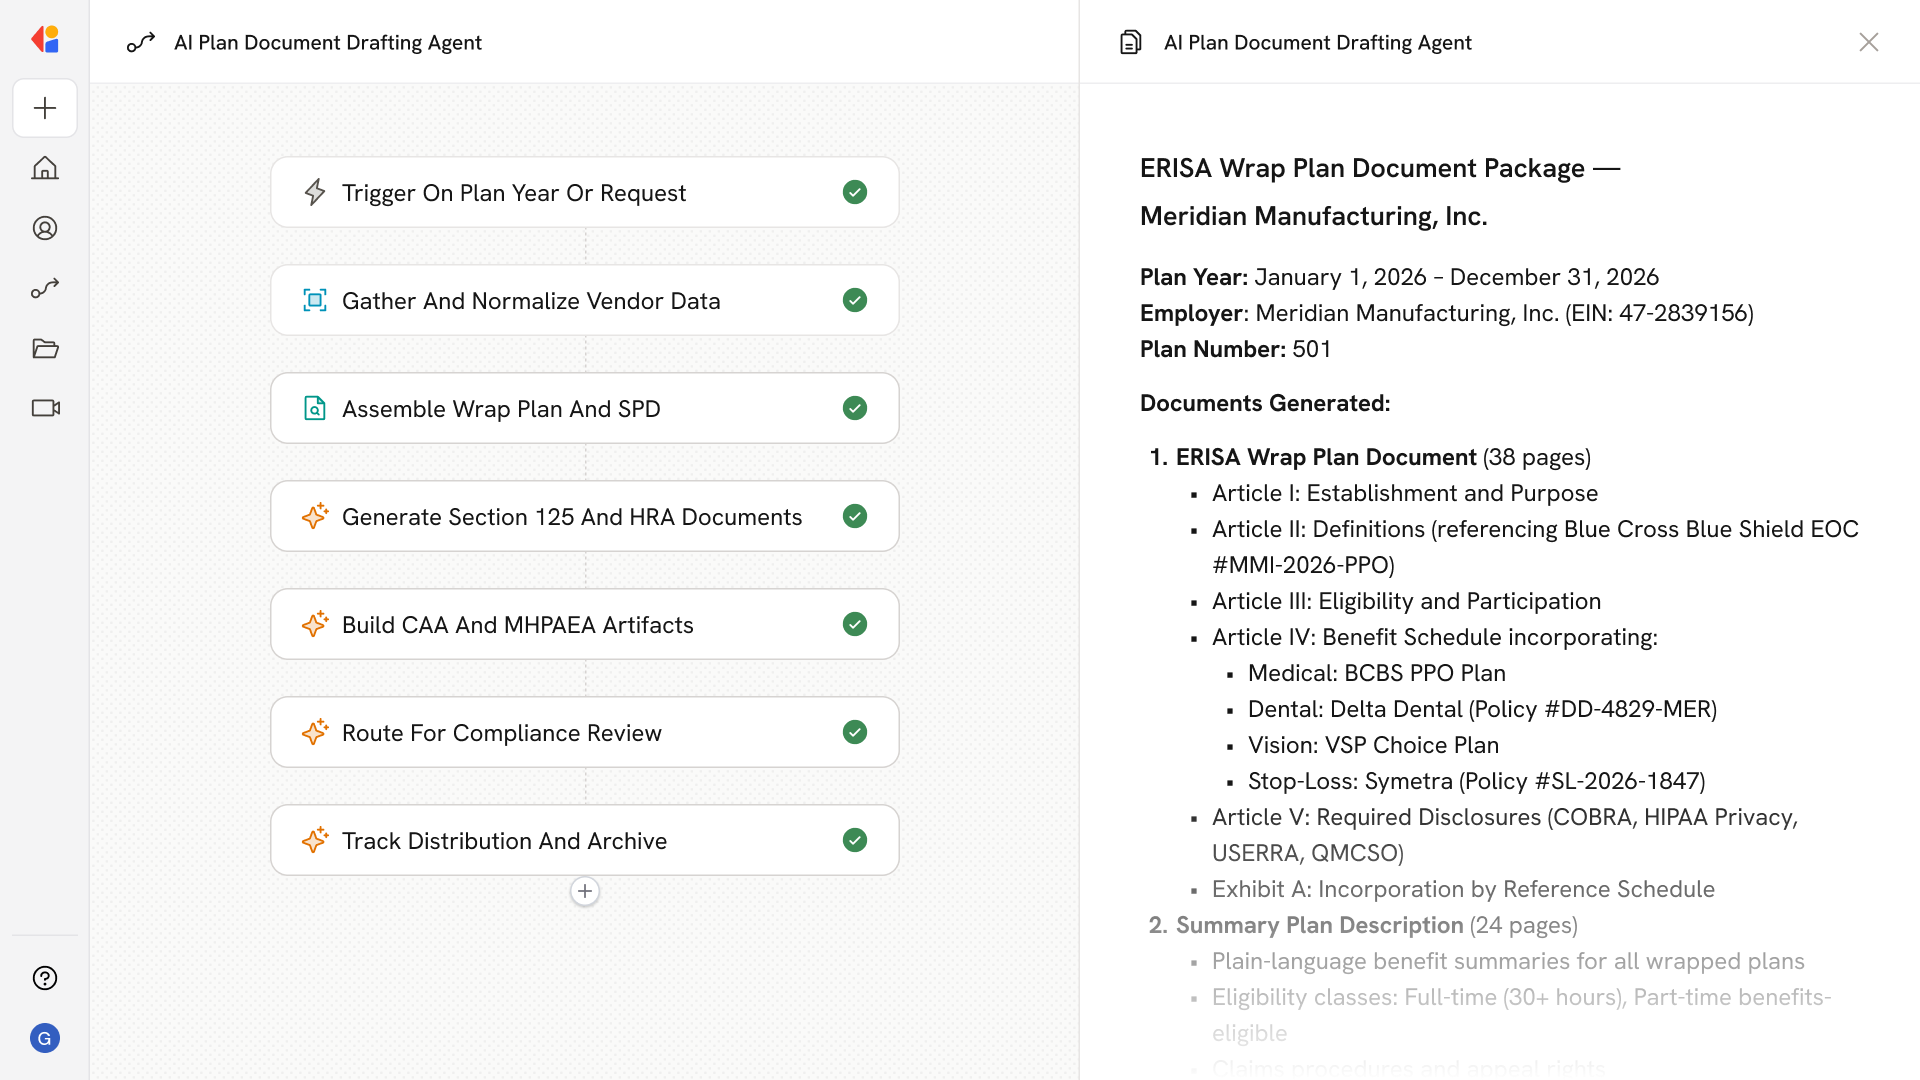Click green checkmark on Trigger On Plan Year step
Viewport: 1920px width, 1080px height.
tap(854, 192)
